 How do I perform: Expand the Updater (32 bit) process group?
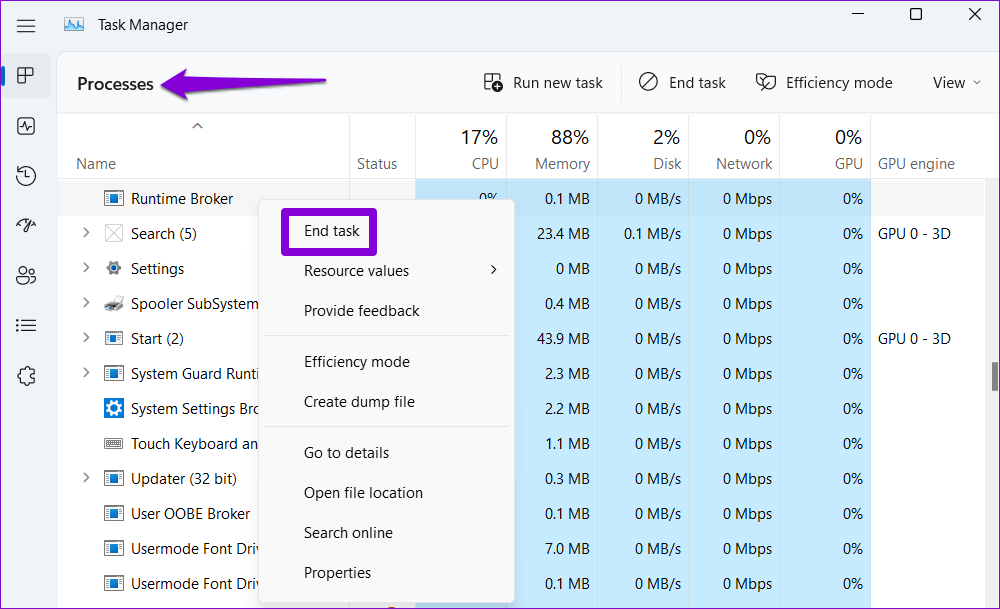pyautogui.click(x=86, y=478)
